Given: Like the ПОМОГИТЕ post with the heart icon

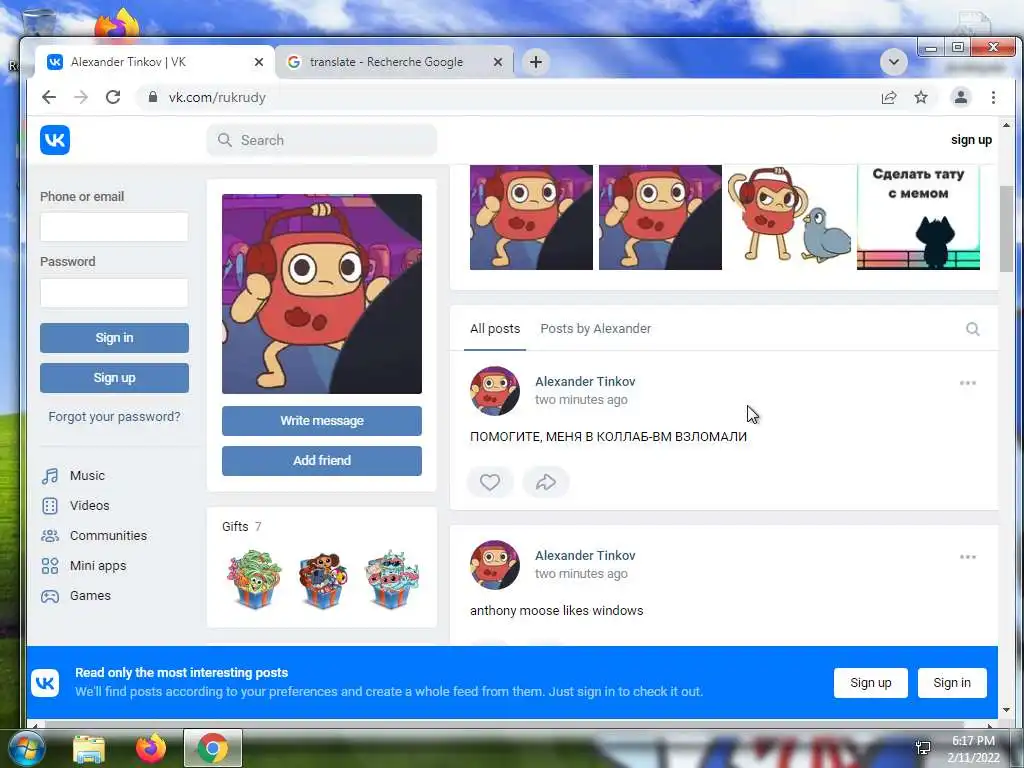Looking at the screenshot, I should pyautogui.click(x=490, y=482).
